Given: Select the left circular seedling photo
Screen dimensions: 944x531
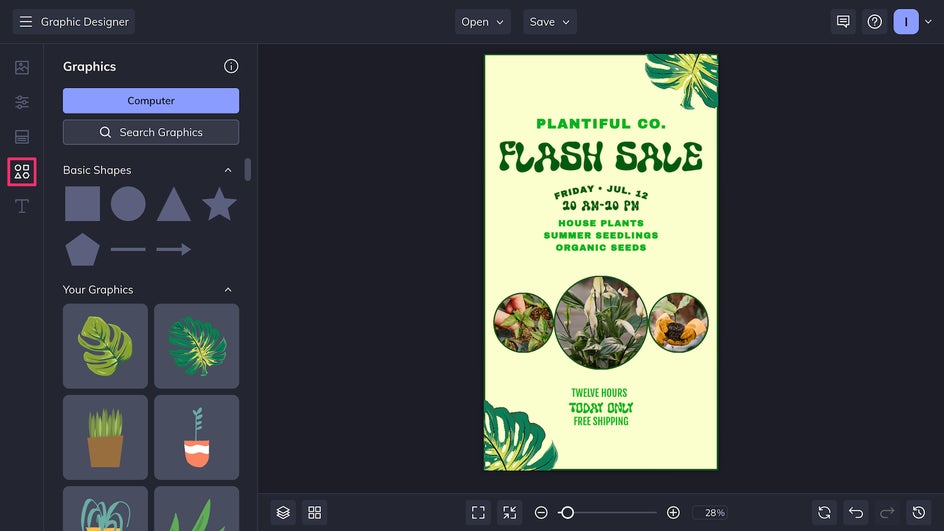Looking at the screenshot, I should point(523,323).
